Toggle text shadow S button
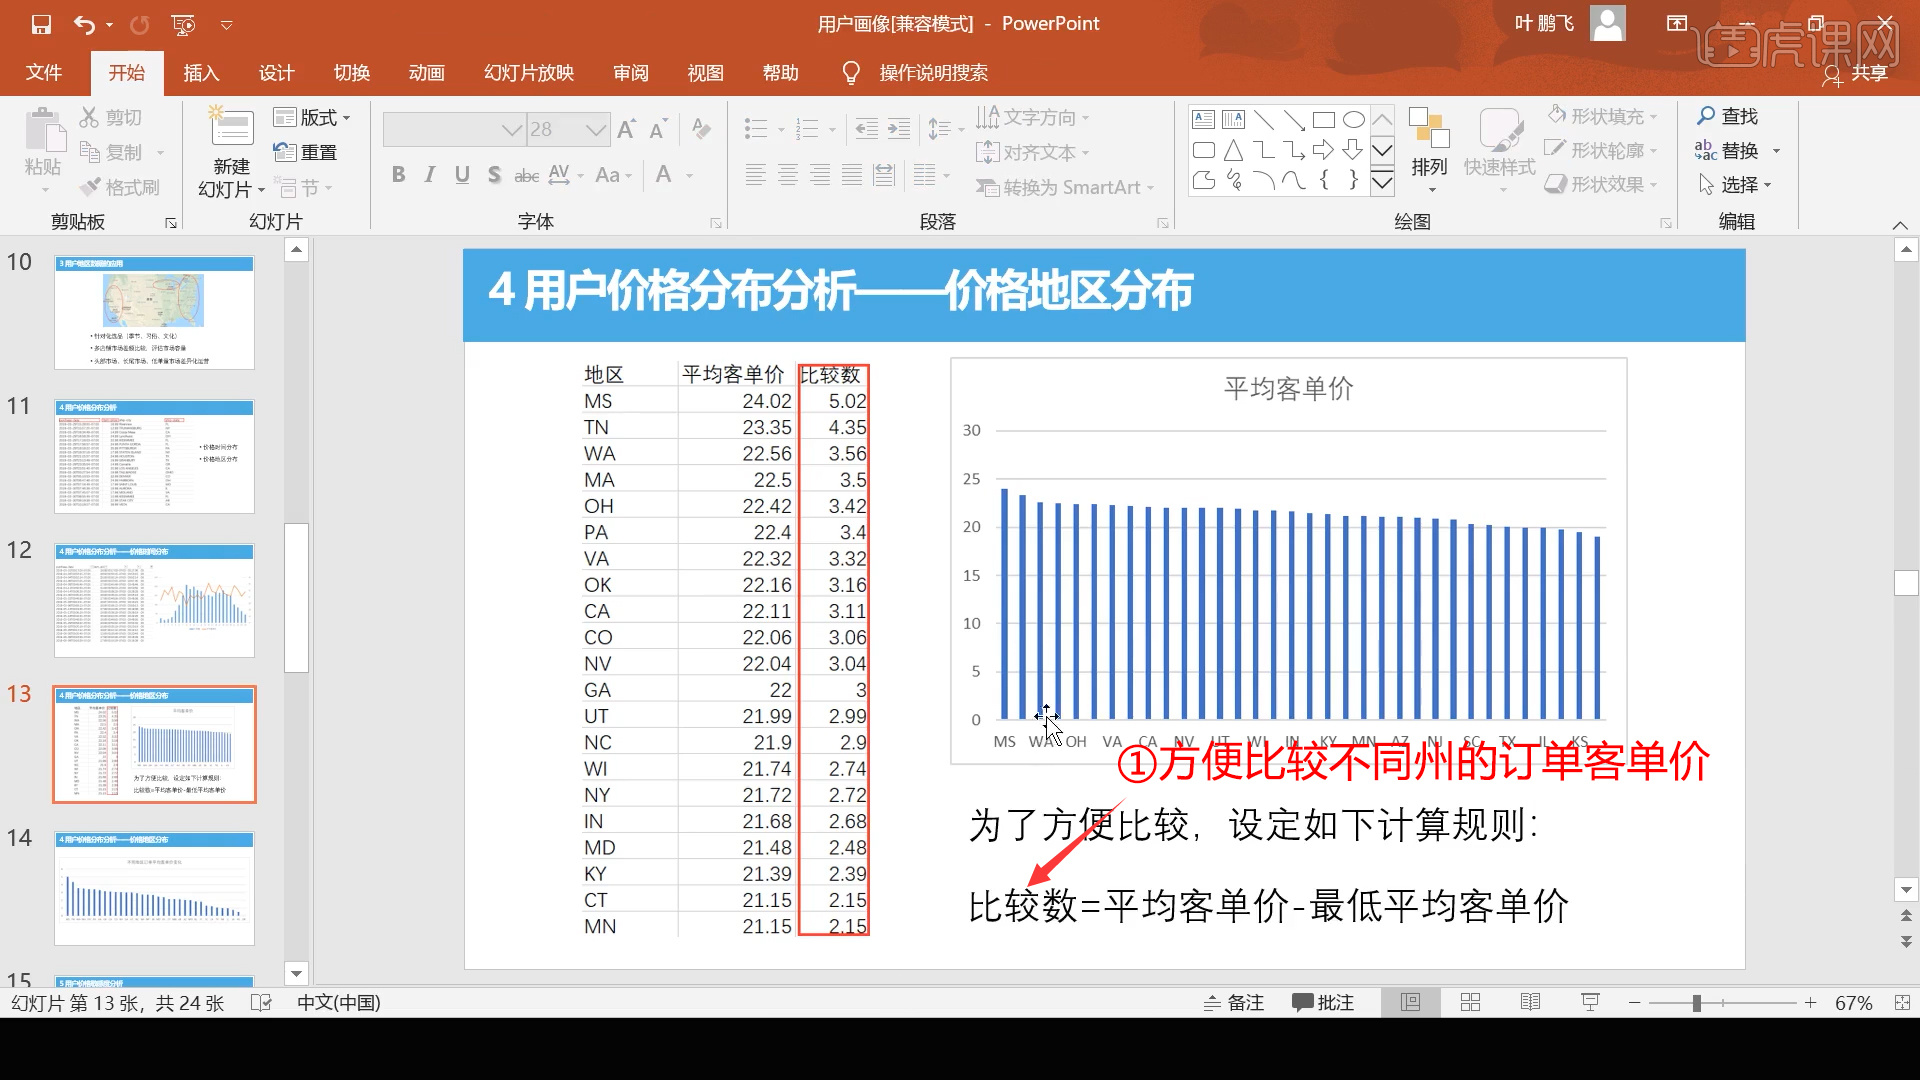Viewport: 1920px width, 1080px height. (x=494, y=175)
